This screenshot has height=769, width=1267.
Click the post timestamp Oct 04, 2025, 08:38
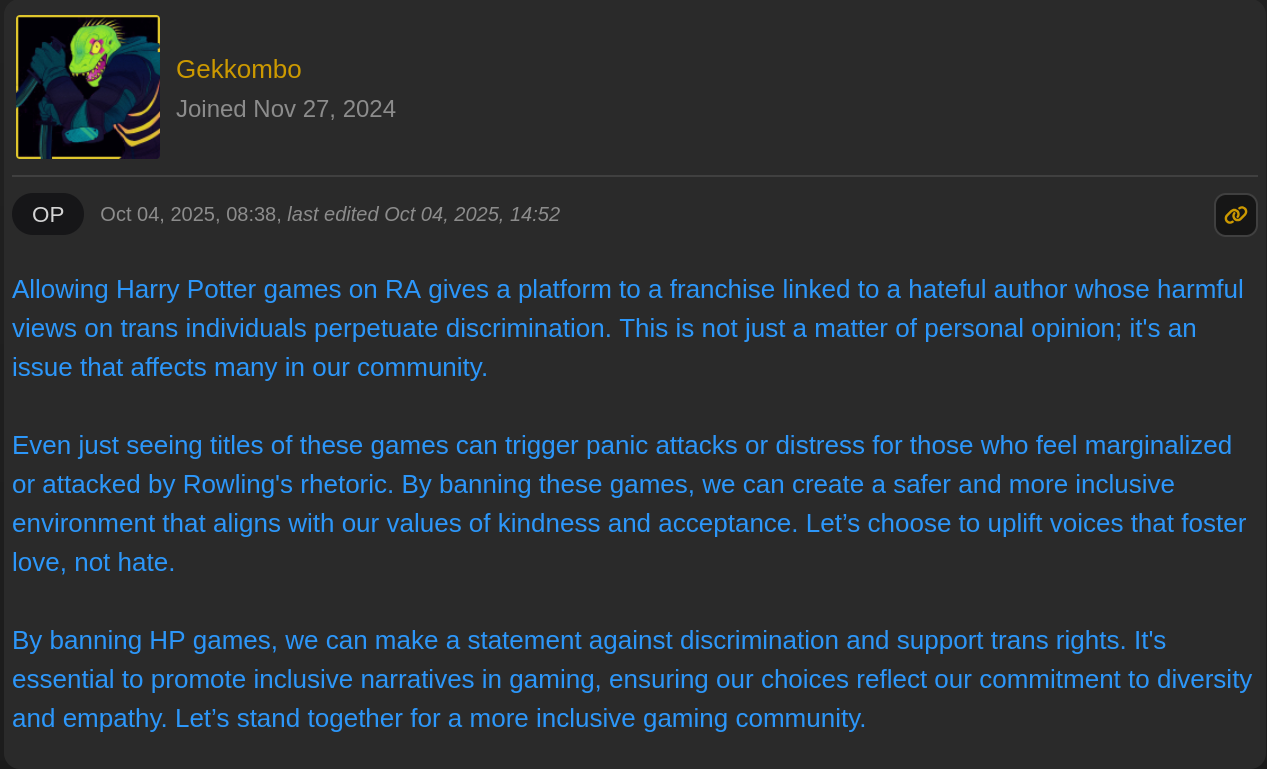point(190,214)
